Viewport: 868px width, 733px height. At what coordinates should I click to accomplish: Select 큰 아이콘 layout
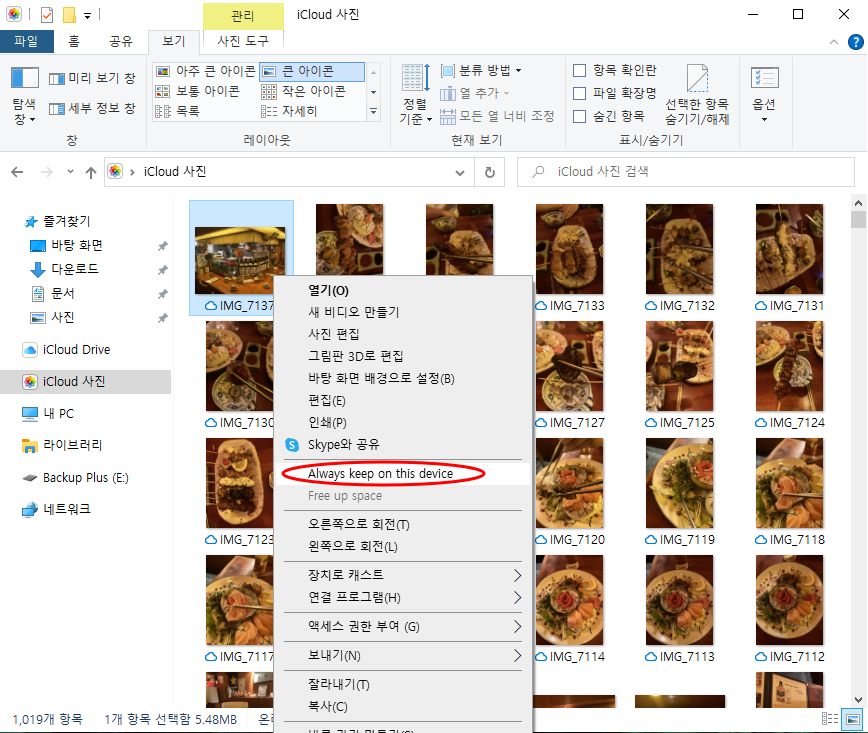312,71
